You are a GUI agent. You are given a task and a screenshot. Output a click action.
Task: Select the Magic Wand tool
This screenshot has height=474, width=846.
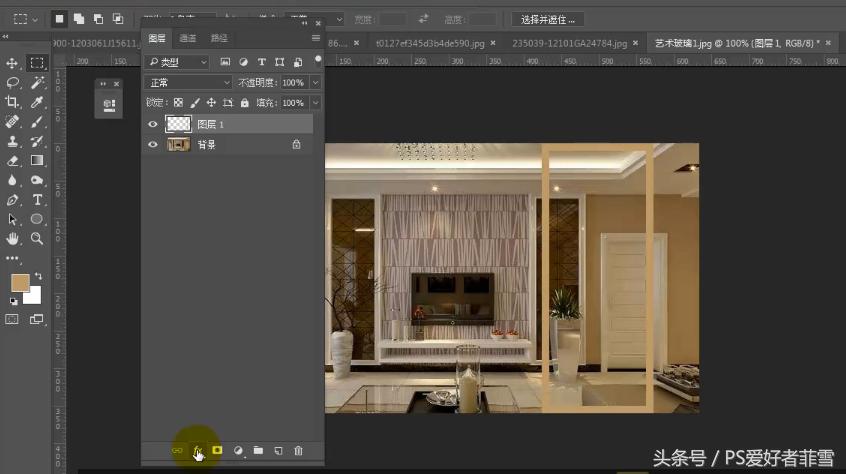[x=37, y=83]
